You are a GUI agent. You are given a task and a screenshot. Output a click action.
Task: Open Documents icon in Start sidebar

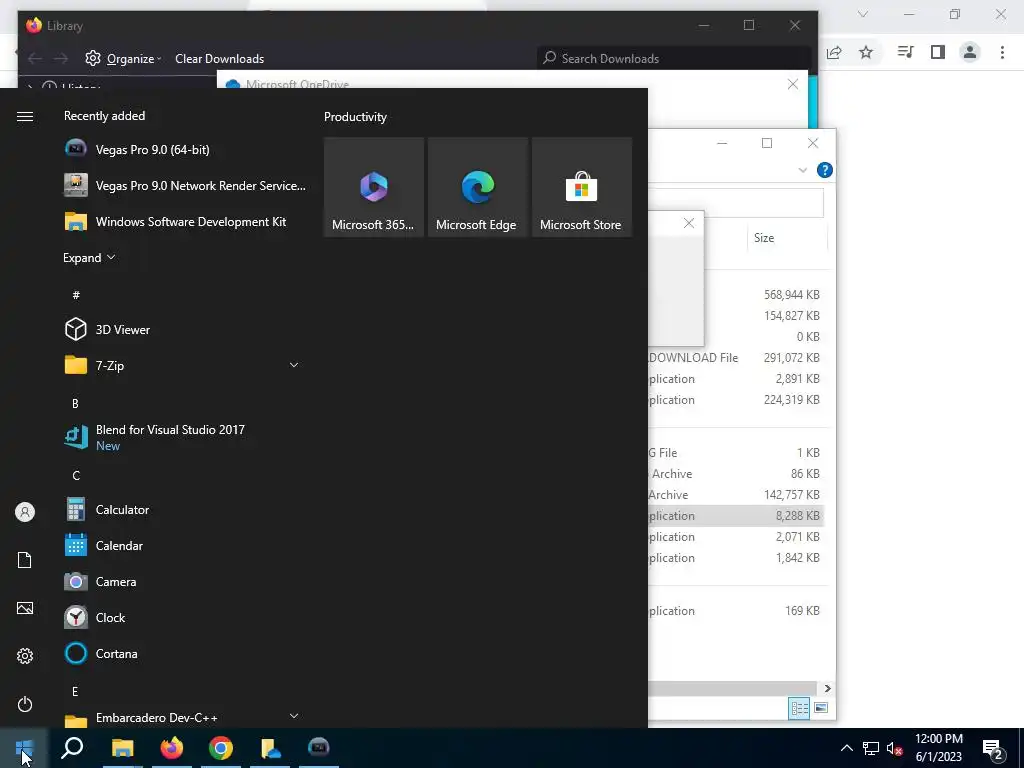[x=25, y=560]
